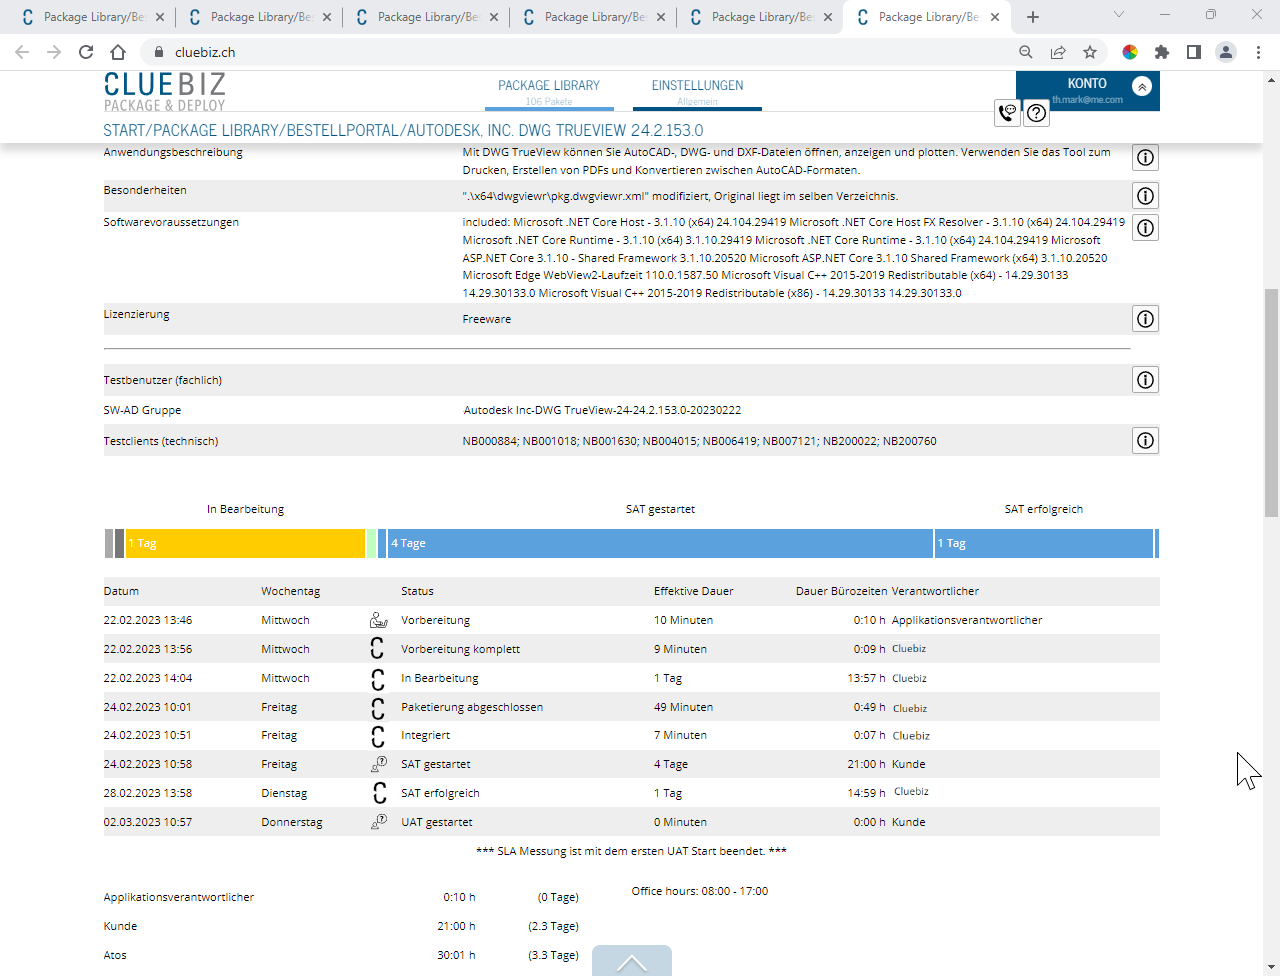Open the browser zoom magnifier icon
This screenshot has width=1280, height=976.
point(1026,52)
